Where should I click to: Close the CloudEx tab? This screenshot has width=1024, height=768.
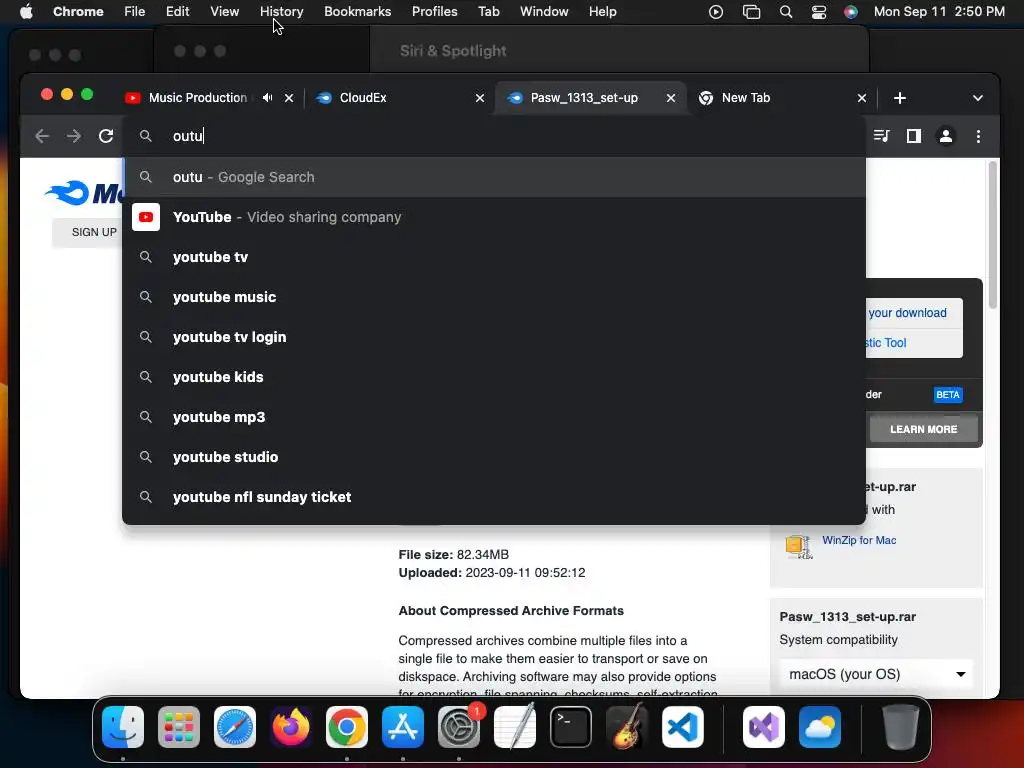480,98
